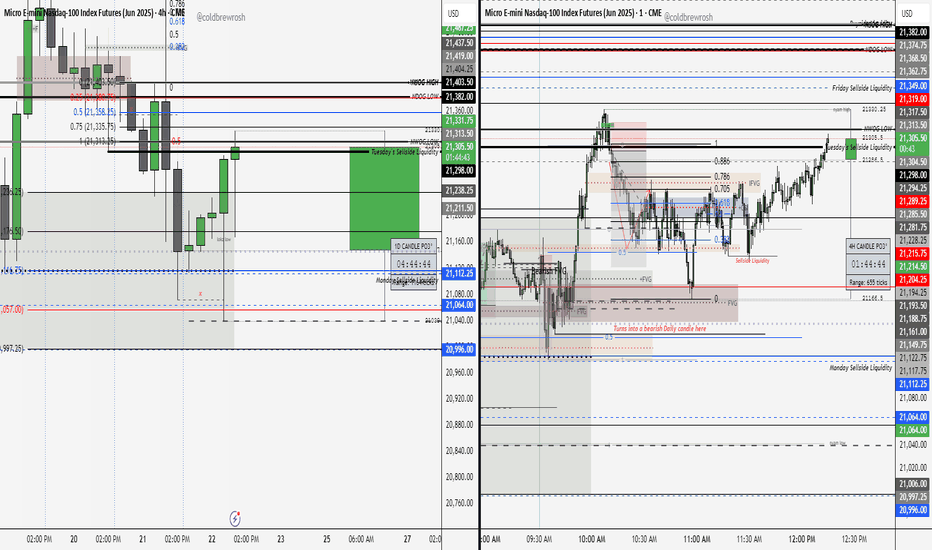Select 'Monday Sellside Liquidity' label on 1-minute chart

pos(861,368)
